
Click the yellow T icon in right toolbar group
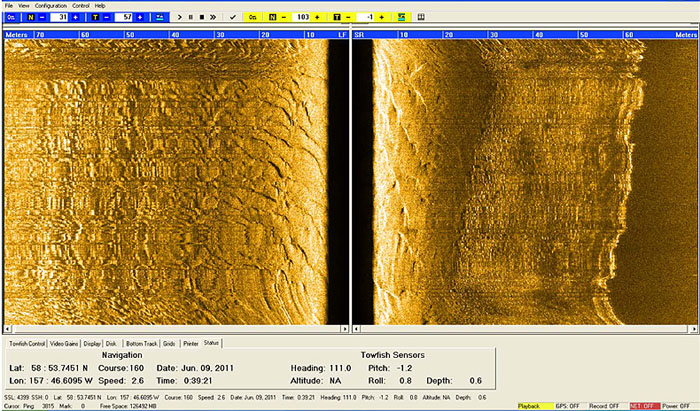(337, 17)
